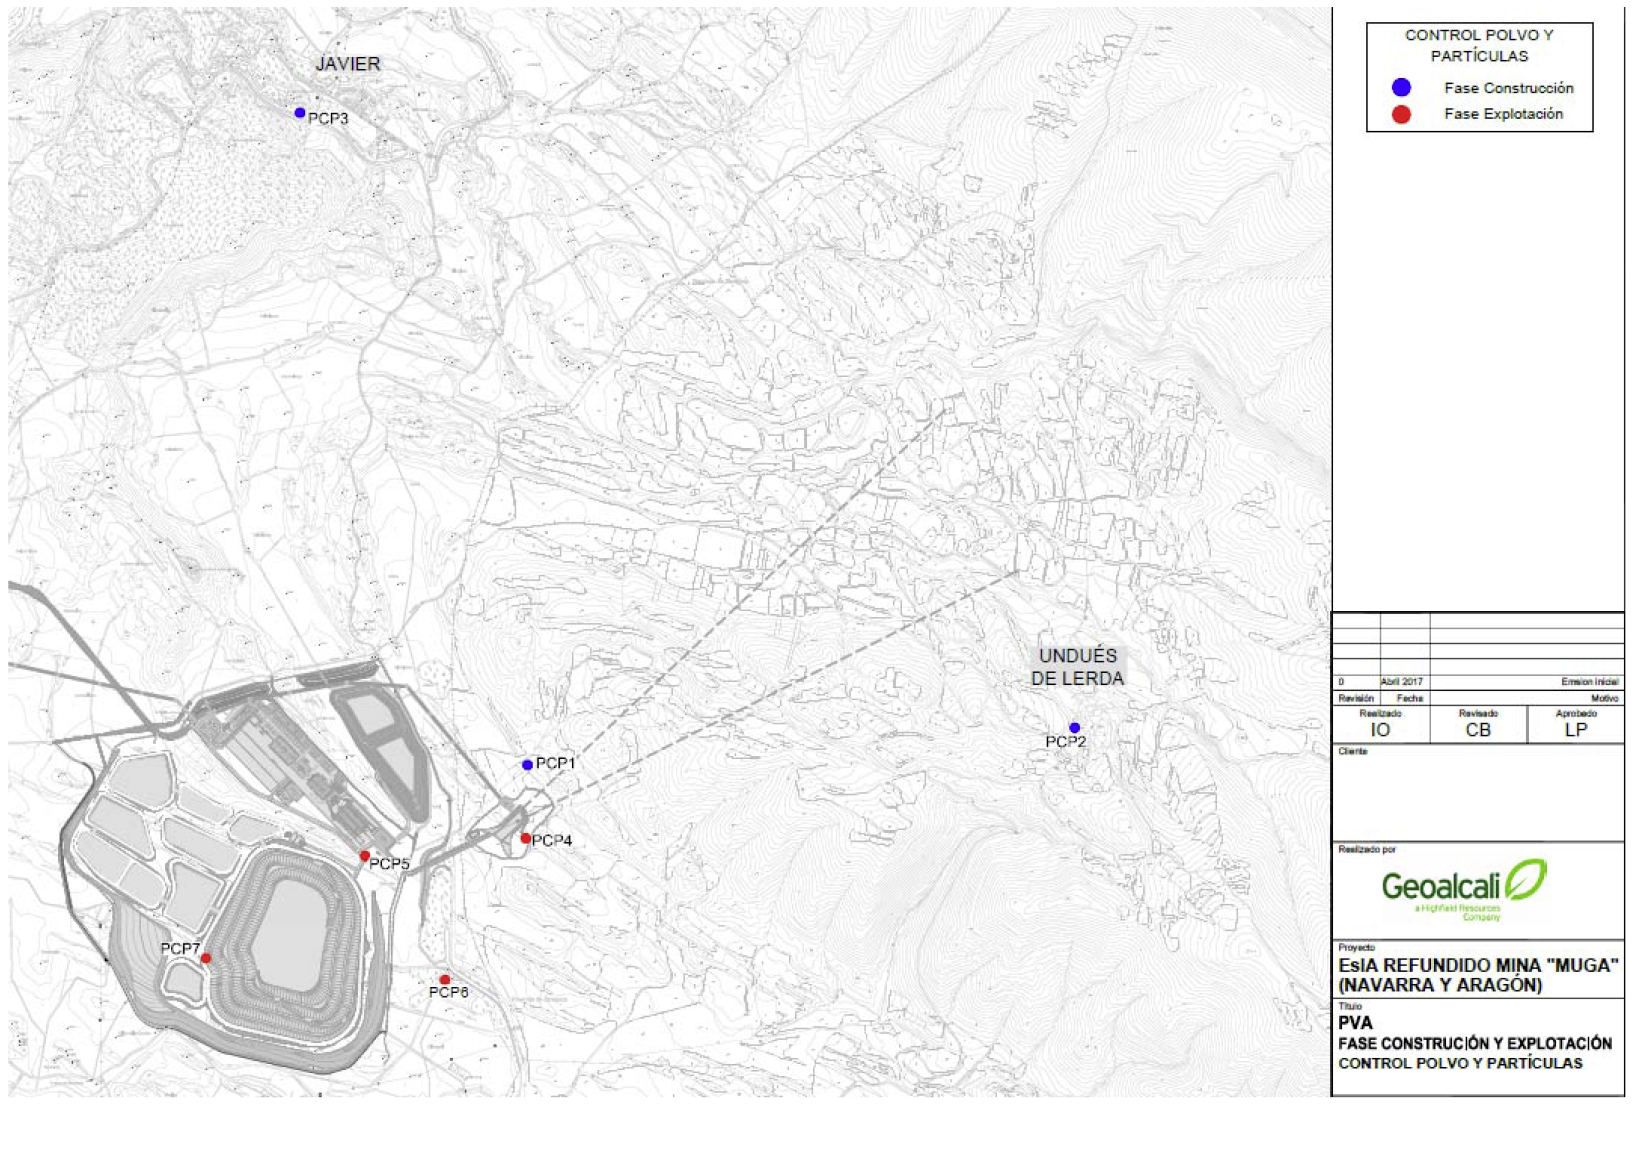The width and height of the screenshot is (1632, 1165).
Task: Select the PCP2 text label
Action: point(1065,741)
